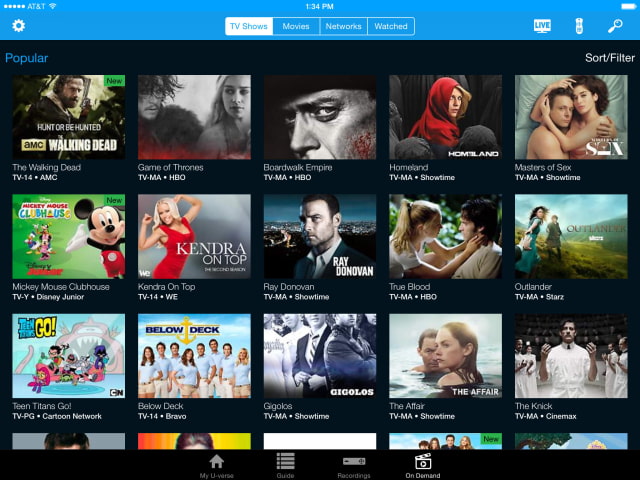The image size is (640, 480).
Task: Open the Ray Donovan thumbnail
Action: click(x=320, y=236)
